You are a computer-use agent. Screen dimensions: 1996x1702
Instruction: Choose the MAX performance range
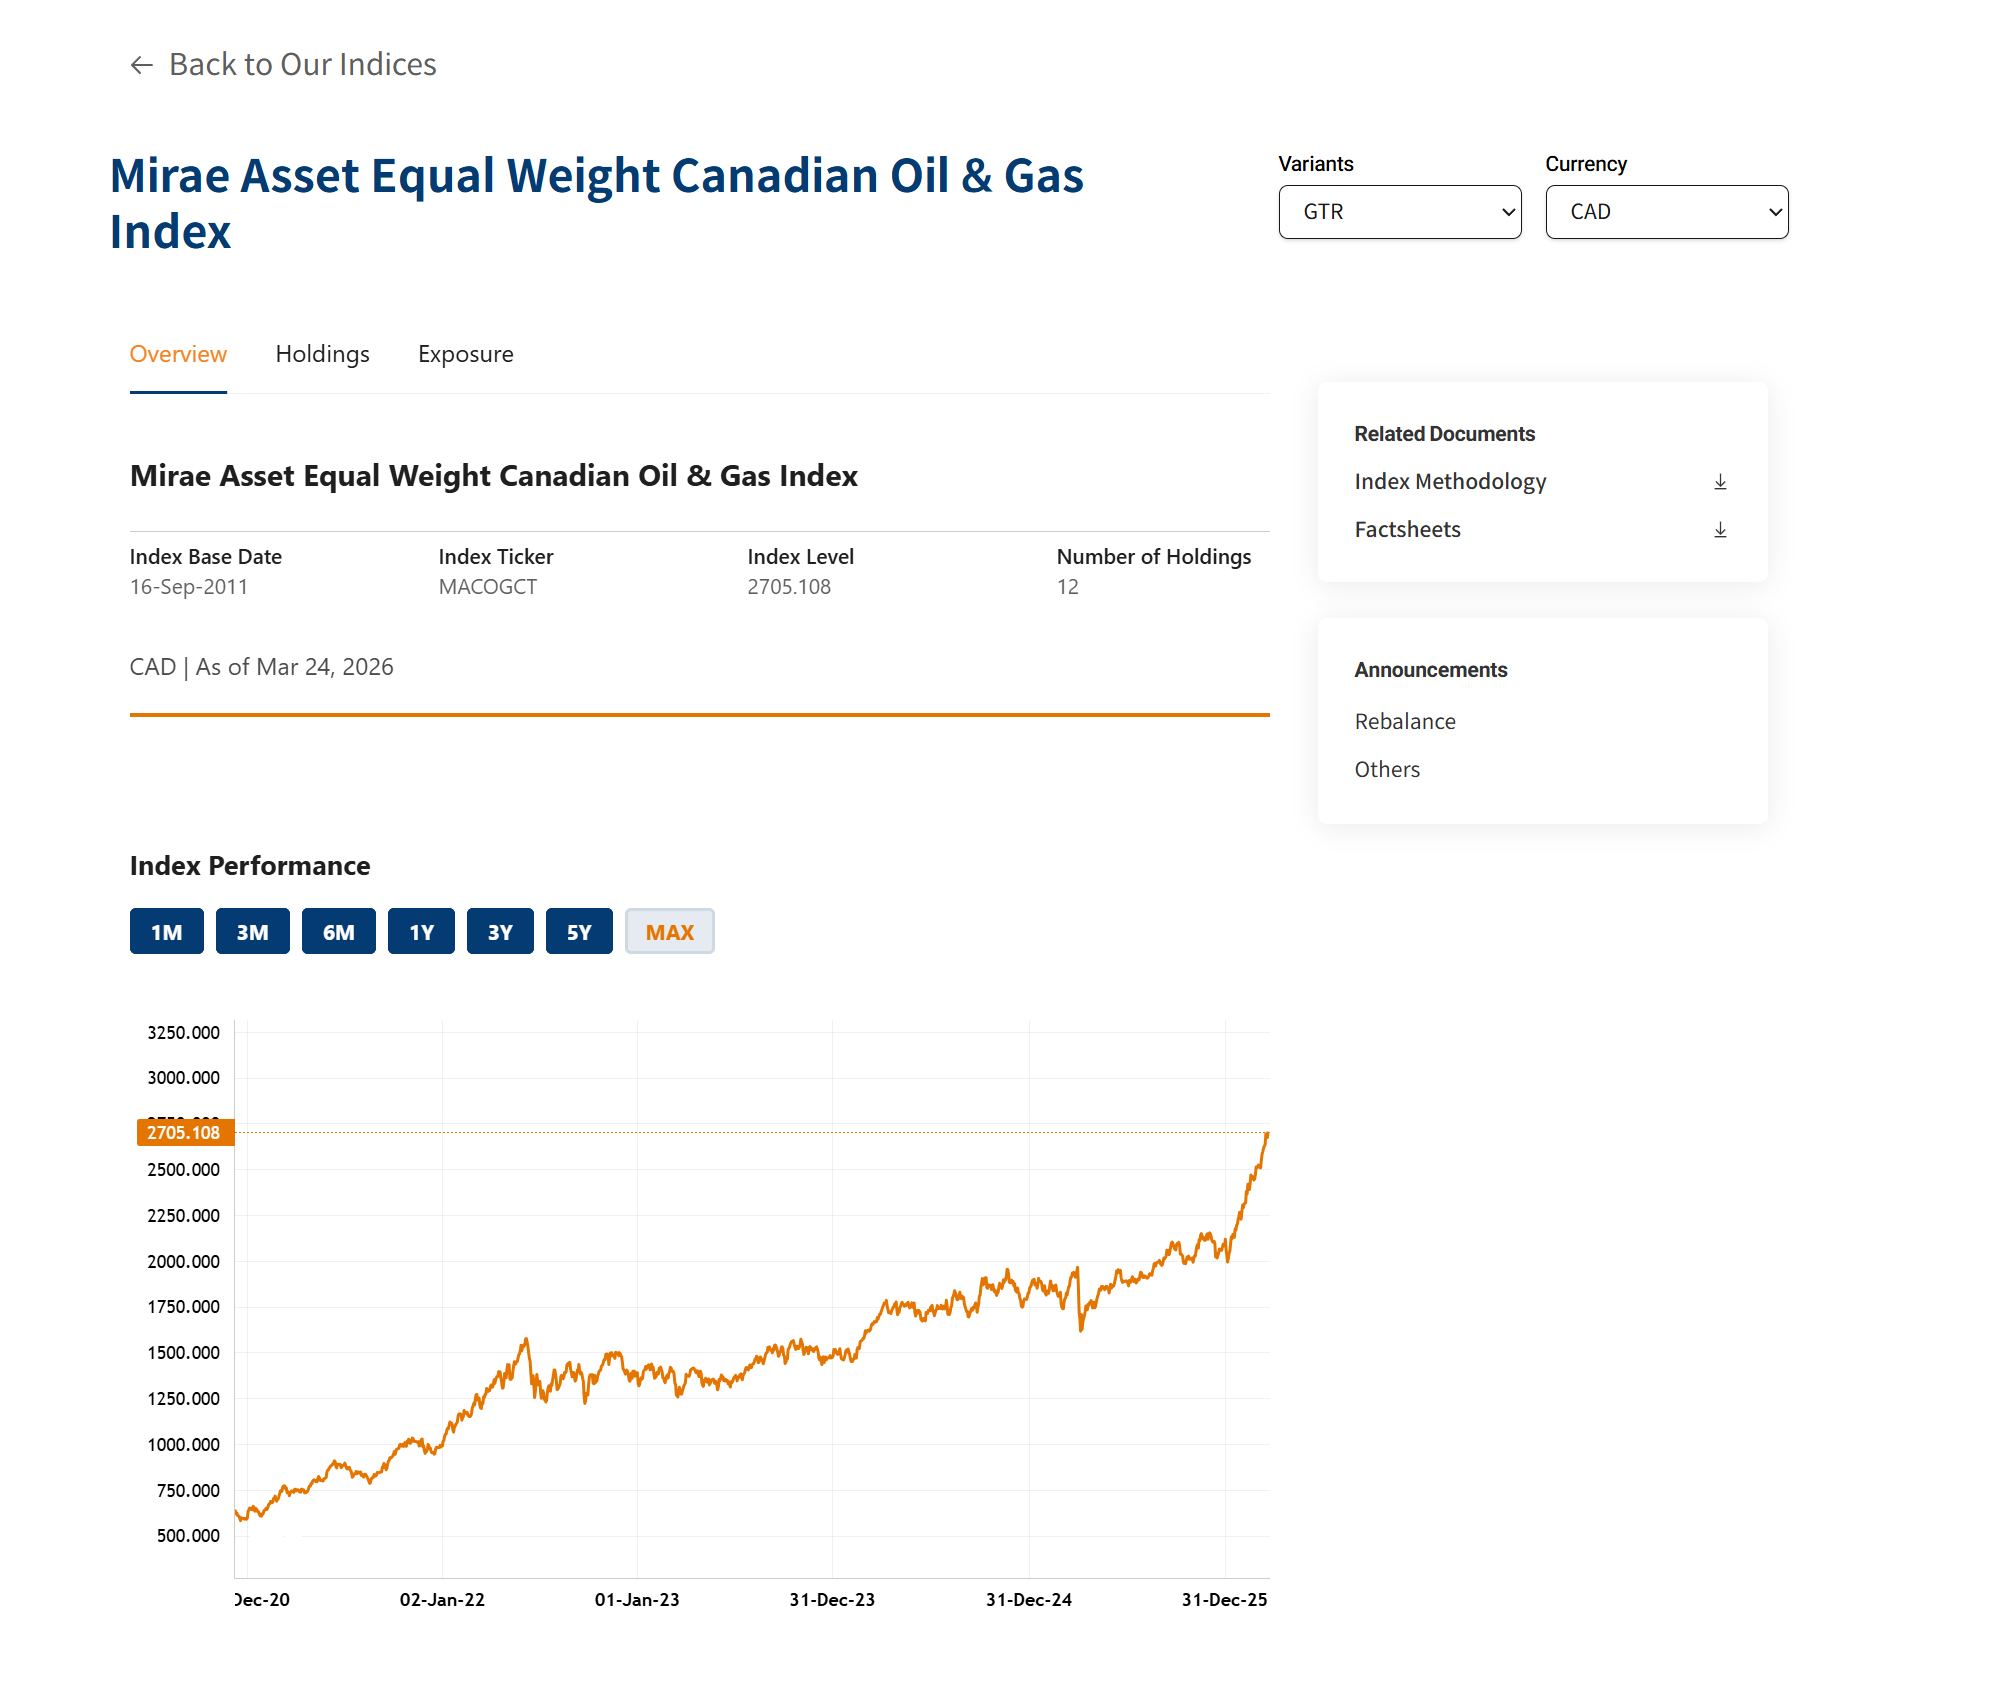point(669,932)
